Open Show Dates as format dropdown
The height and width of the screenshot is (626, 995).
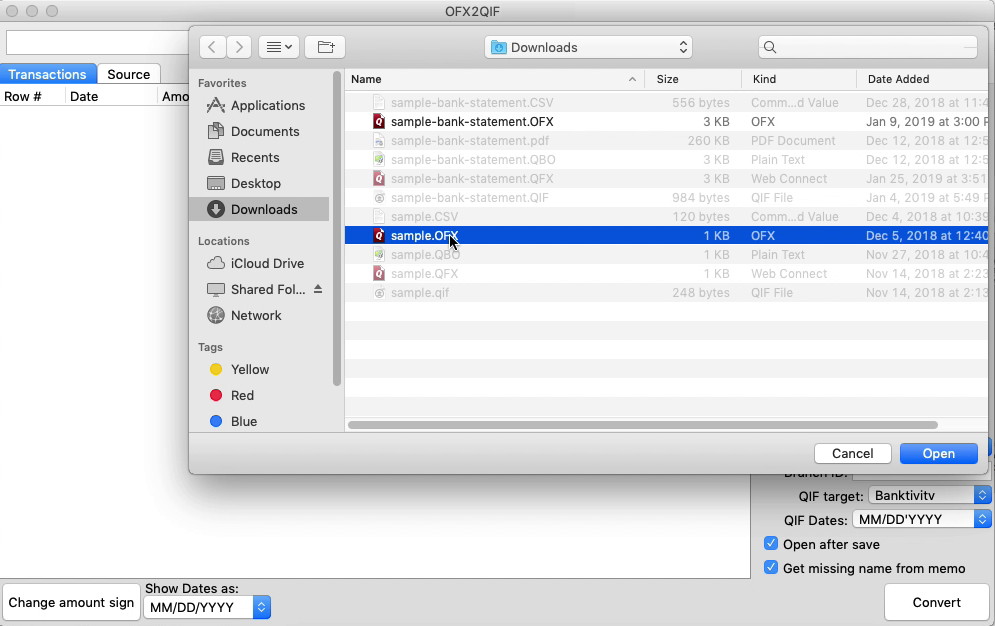click(x=208, y=608)
